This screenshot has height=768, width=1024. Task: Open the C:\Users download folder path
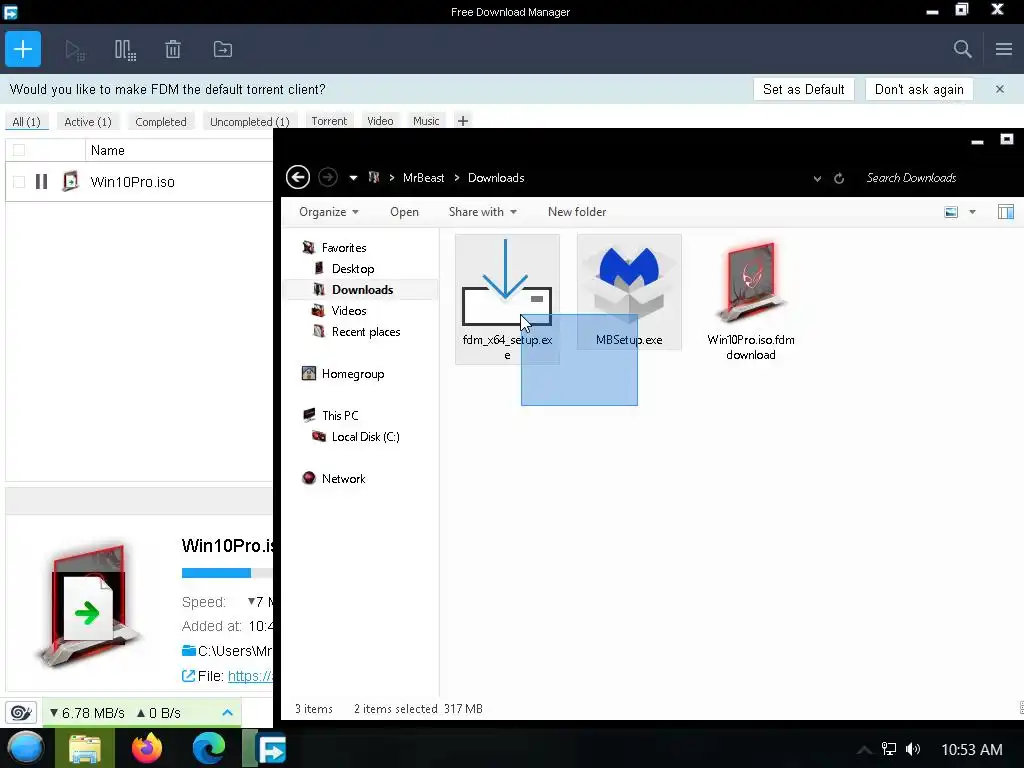point(228,650)
